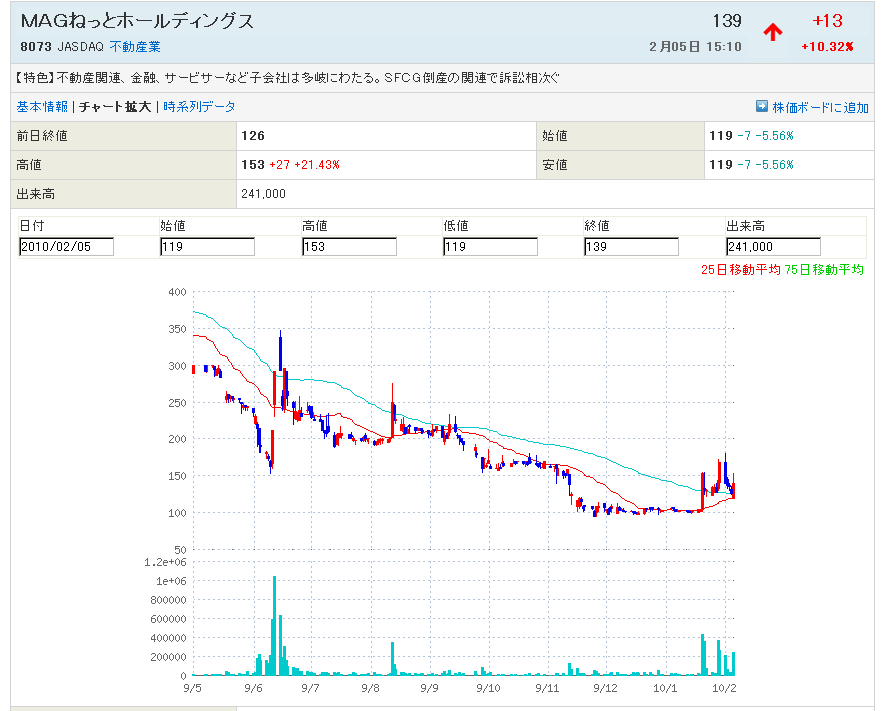Click the add-to-board icon beside 株価ボードに追加
Viewport: 889px width, 711px height.
coord(762,107)
